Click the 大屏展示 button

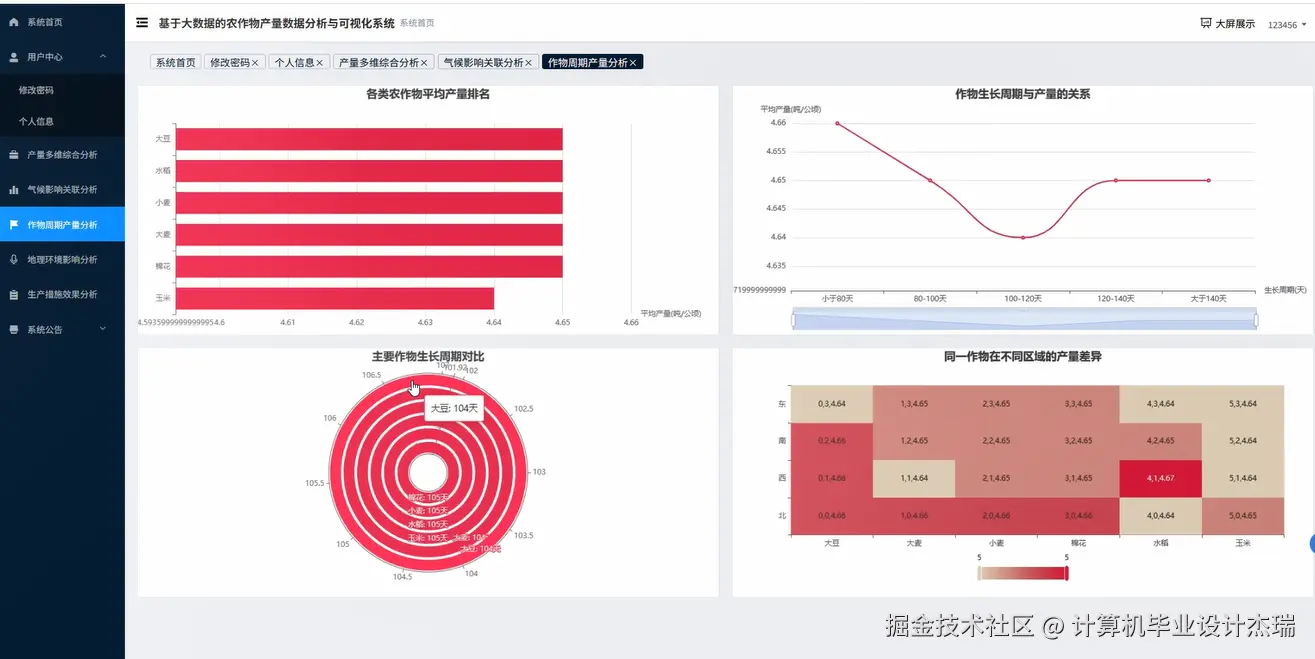tap(1228, 23)
